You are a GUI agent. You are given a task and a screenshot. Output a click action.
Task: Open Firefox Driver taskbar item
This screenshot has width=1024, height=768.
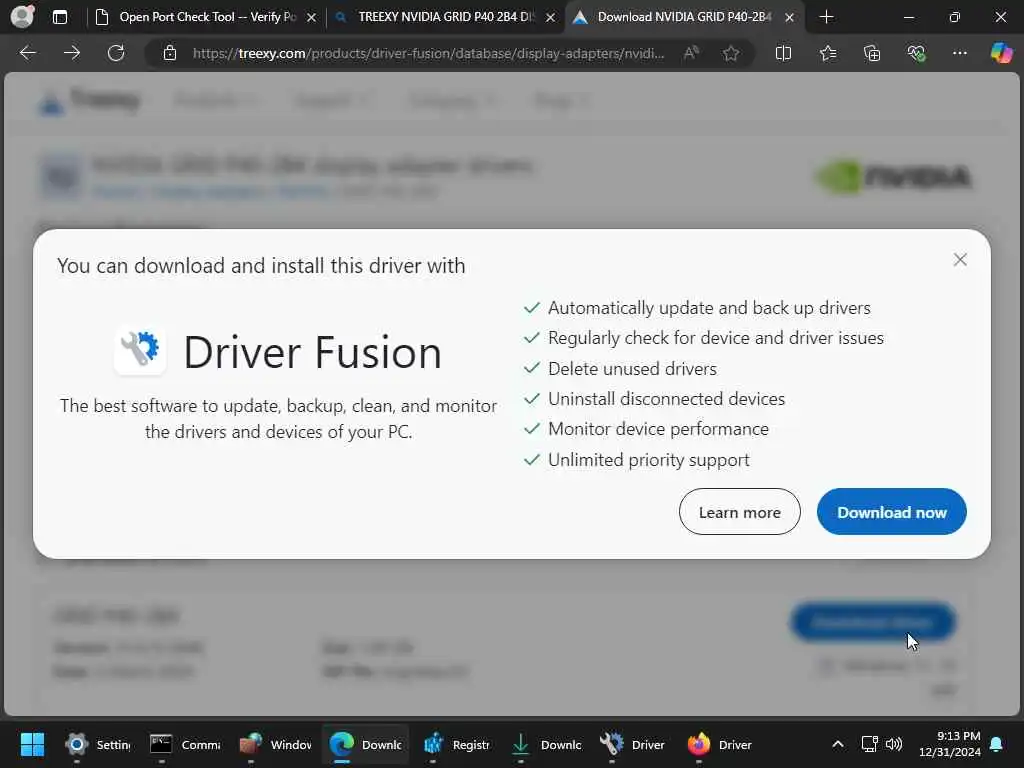(720, 744)
